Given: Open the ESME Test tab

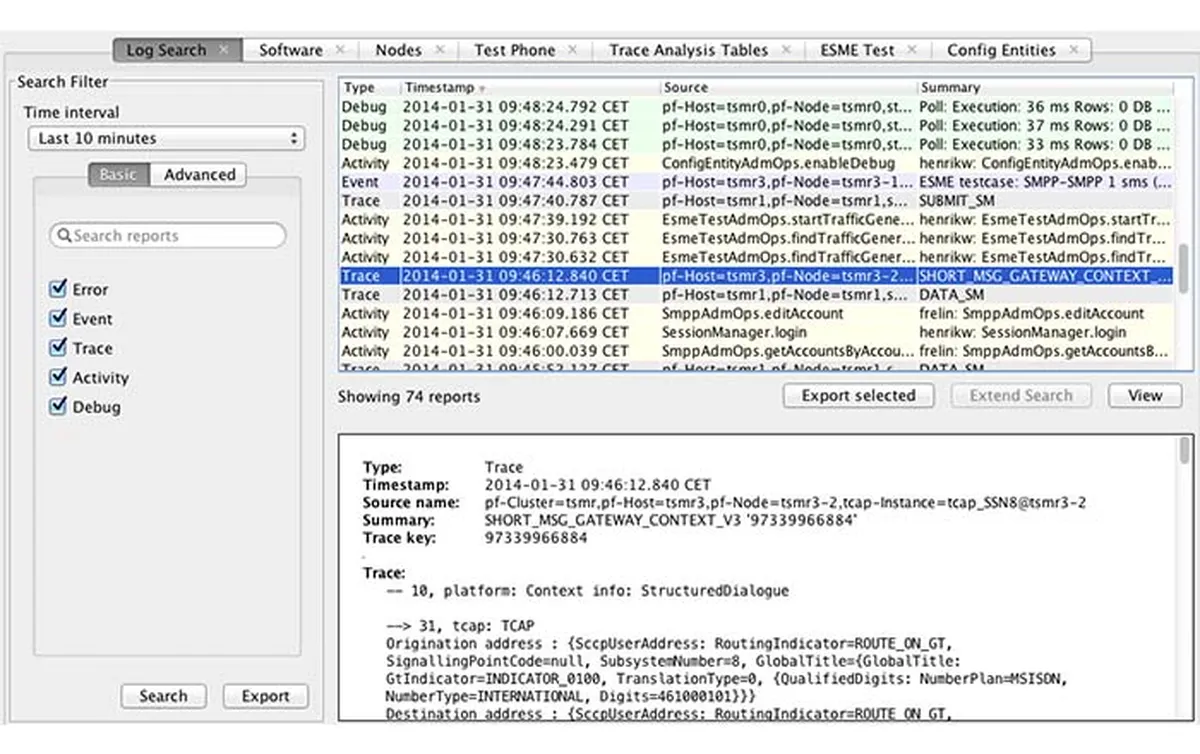Looking at the screenshot, I should click(x=857, y=50).
